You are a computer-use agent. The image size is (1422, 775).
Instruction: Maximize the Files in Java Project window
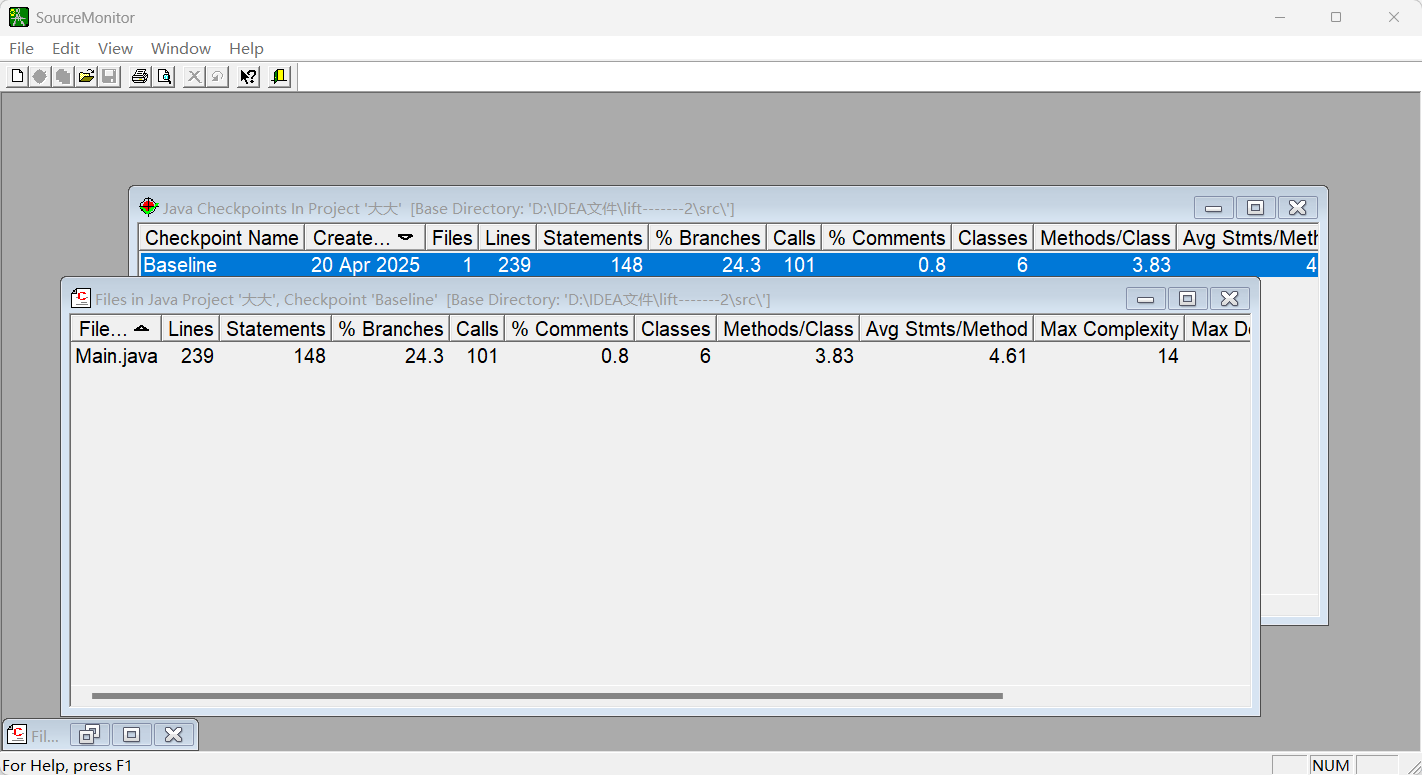[1187, 299]
